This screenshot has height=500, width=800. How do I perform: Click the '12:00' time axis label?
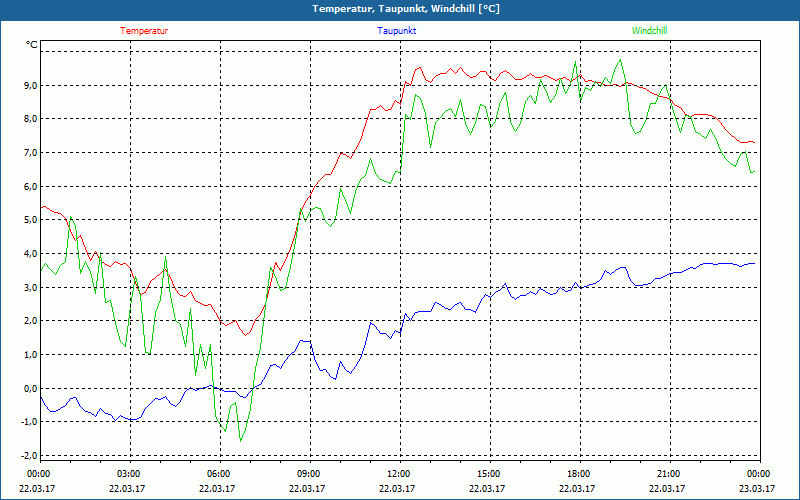tap(398, 474)
